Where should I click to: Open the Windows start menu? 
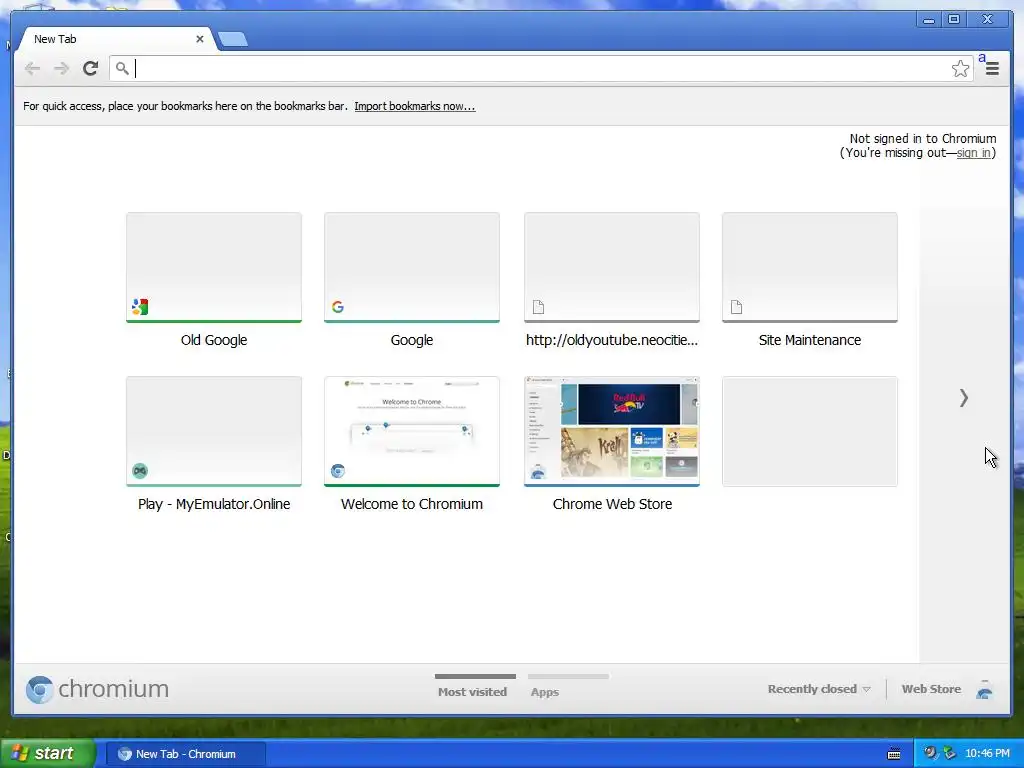coord(47,754)
